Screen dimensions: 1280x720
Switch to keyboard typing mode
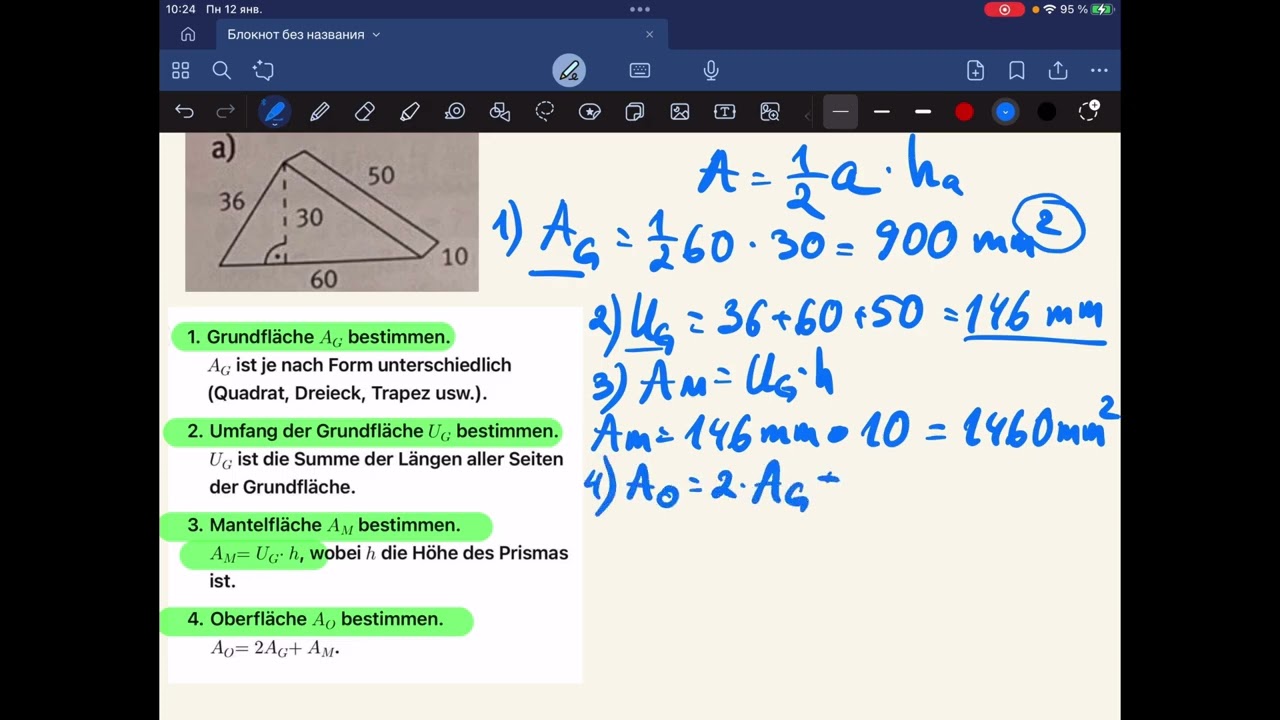(640, 70)
